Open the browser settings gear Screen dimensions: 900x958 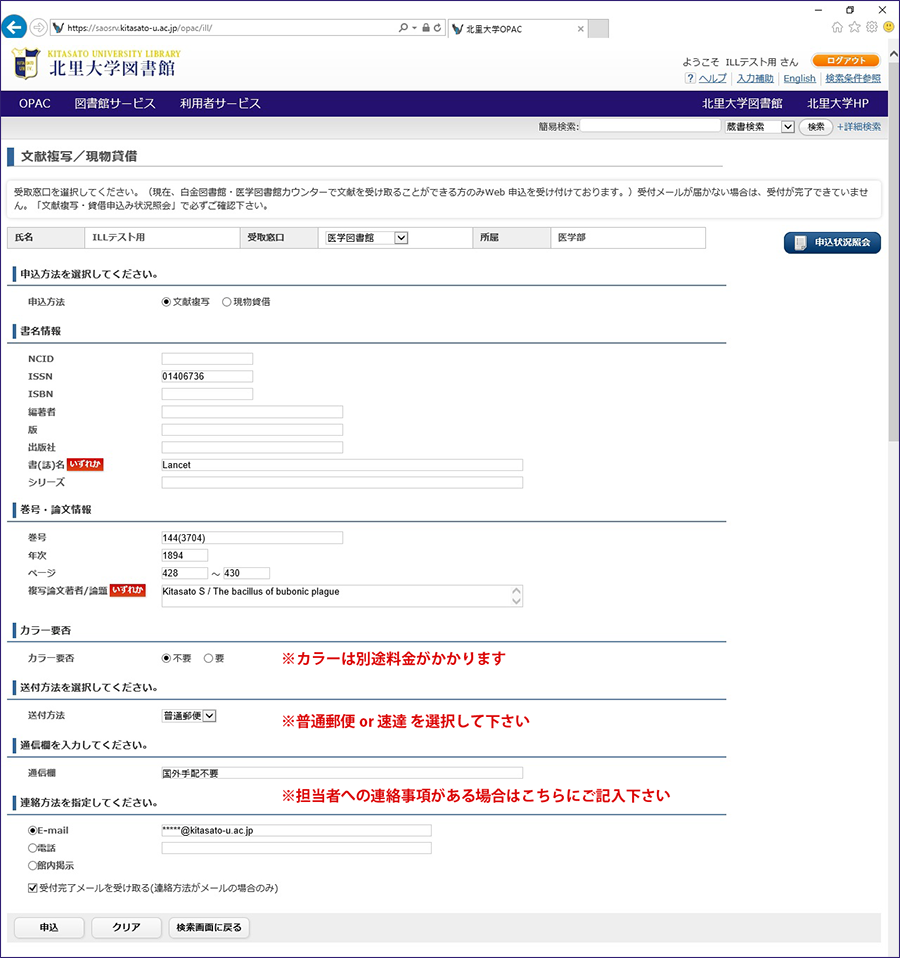871,27
